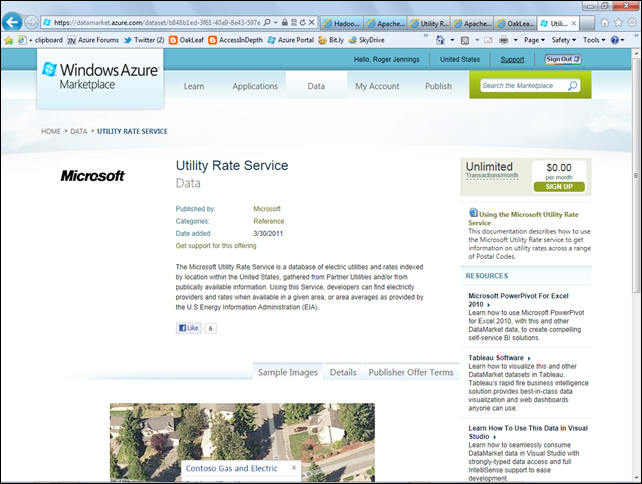This screenshot has height=484, width=642.
Task: Click the command bar home icon
Action: 440,40
